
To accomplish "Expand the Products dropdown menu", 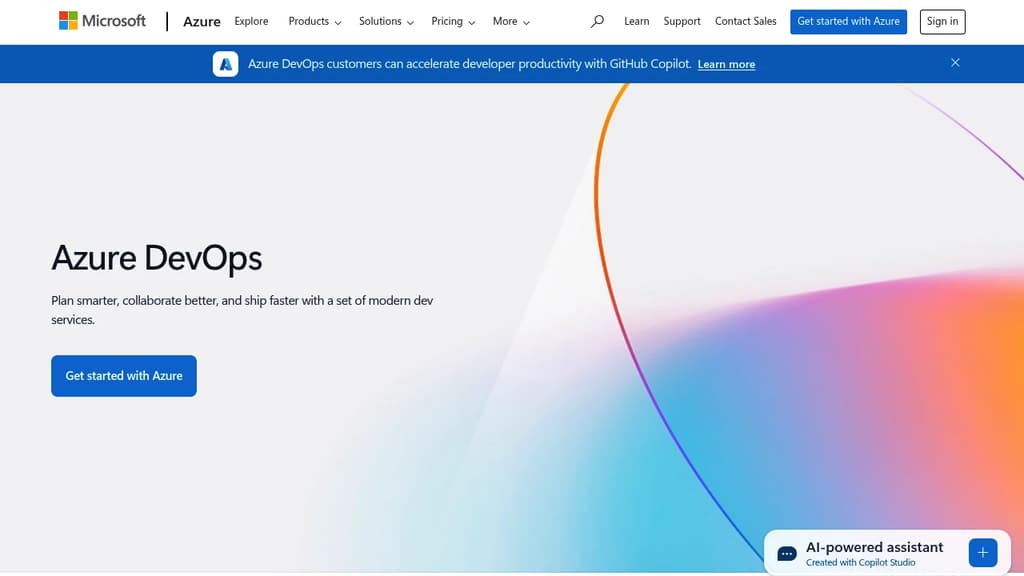I will 315,22.
